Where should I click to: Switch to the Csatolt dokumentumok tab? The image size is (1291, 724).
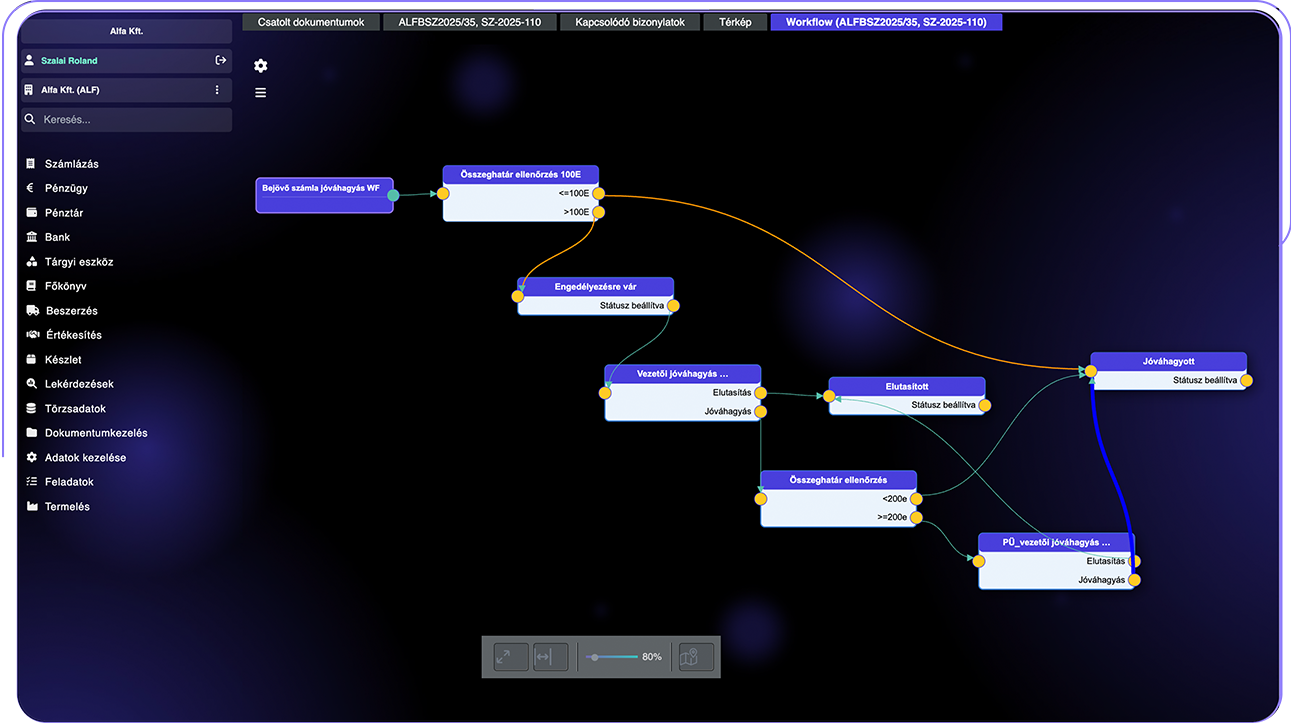point(311,21)
